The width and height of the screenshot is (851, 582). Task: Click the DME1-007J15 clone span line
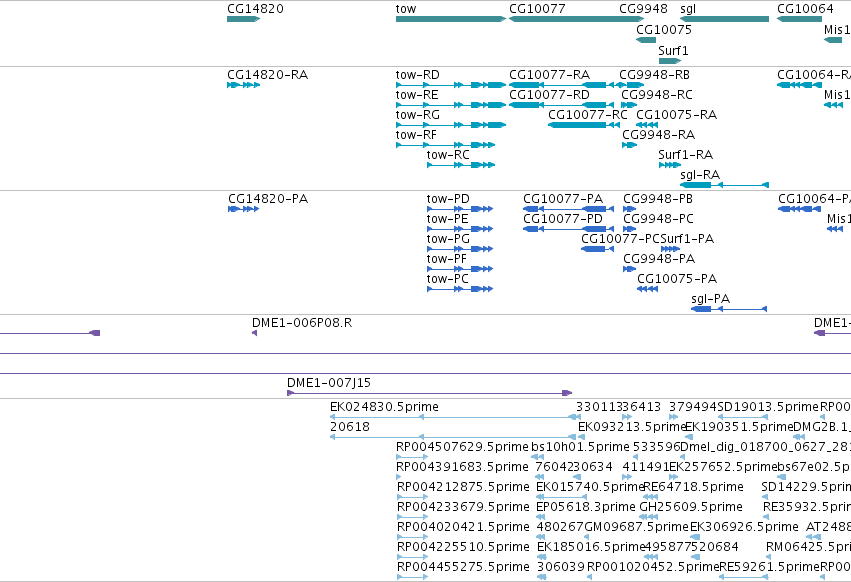(x=429, y=393)
